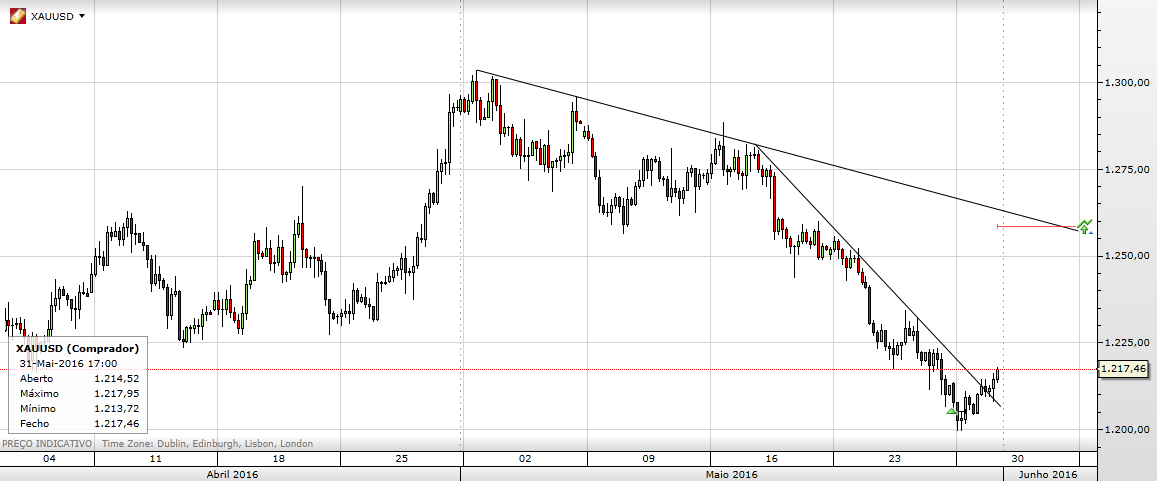Click the 31-Mai-2016 17:00 timestamp
1157x481 pixels.
[68, 363]
